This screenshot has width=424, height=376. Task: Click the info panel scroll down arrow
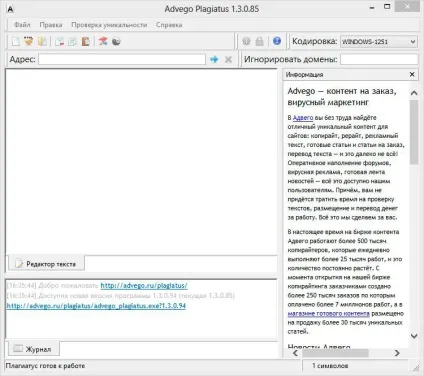coord(414,336)
